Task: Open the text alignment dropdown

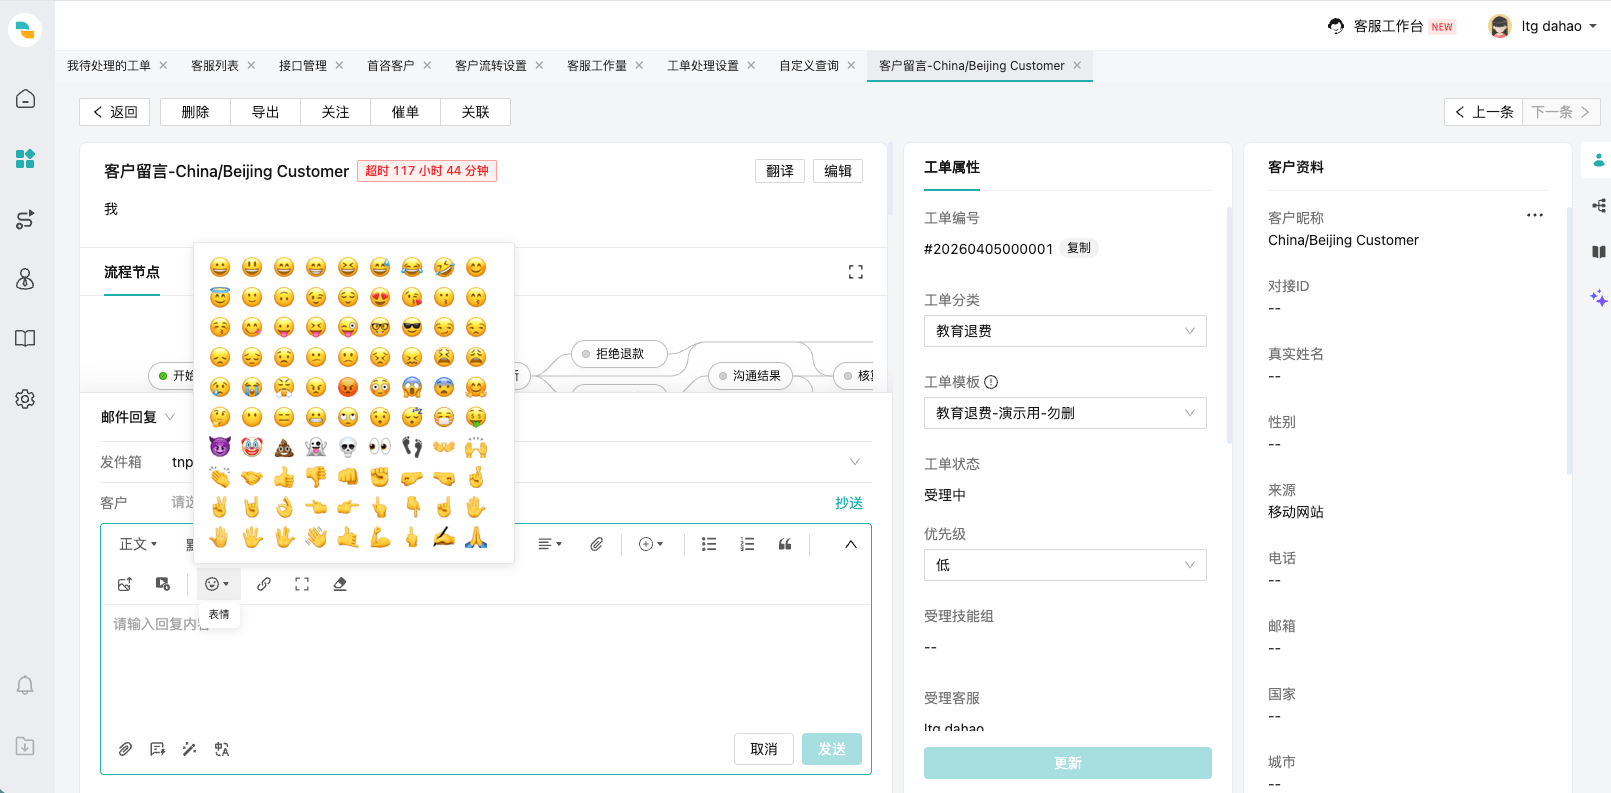Action: click(550, 544)
